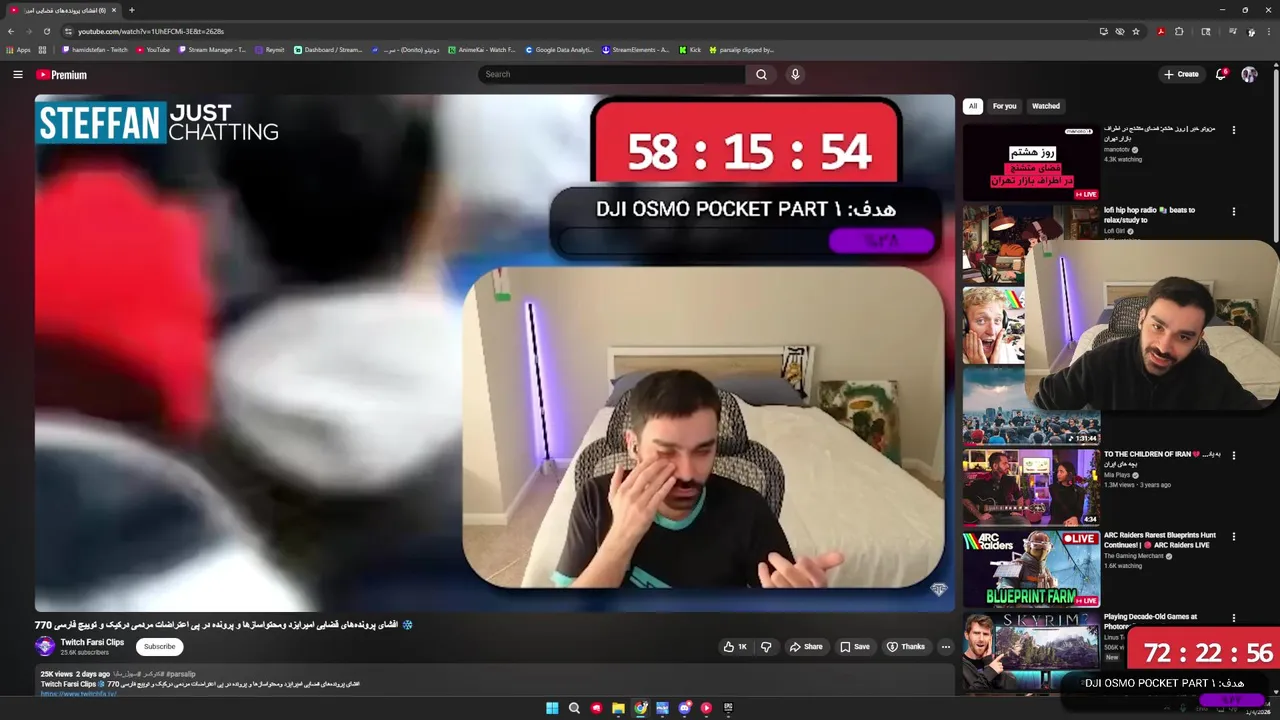The image size is (1280, 720).
Task: Open the Windows Start menu
Action: [x=552, y=708]
